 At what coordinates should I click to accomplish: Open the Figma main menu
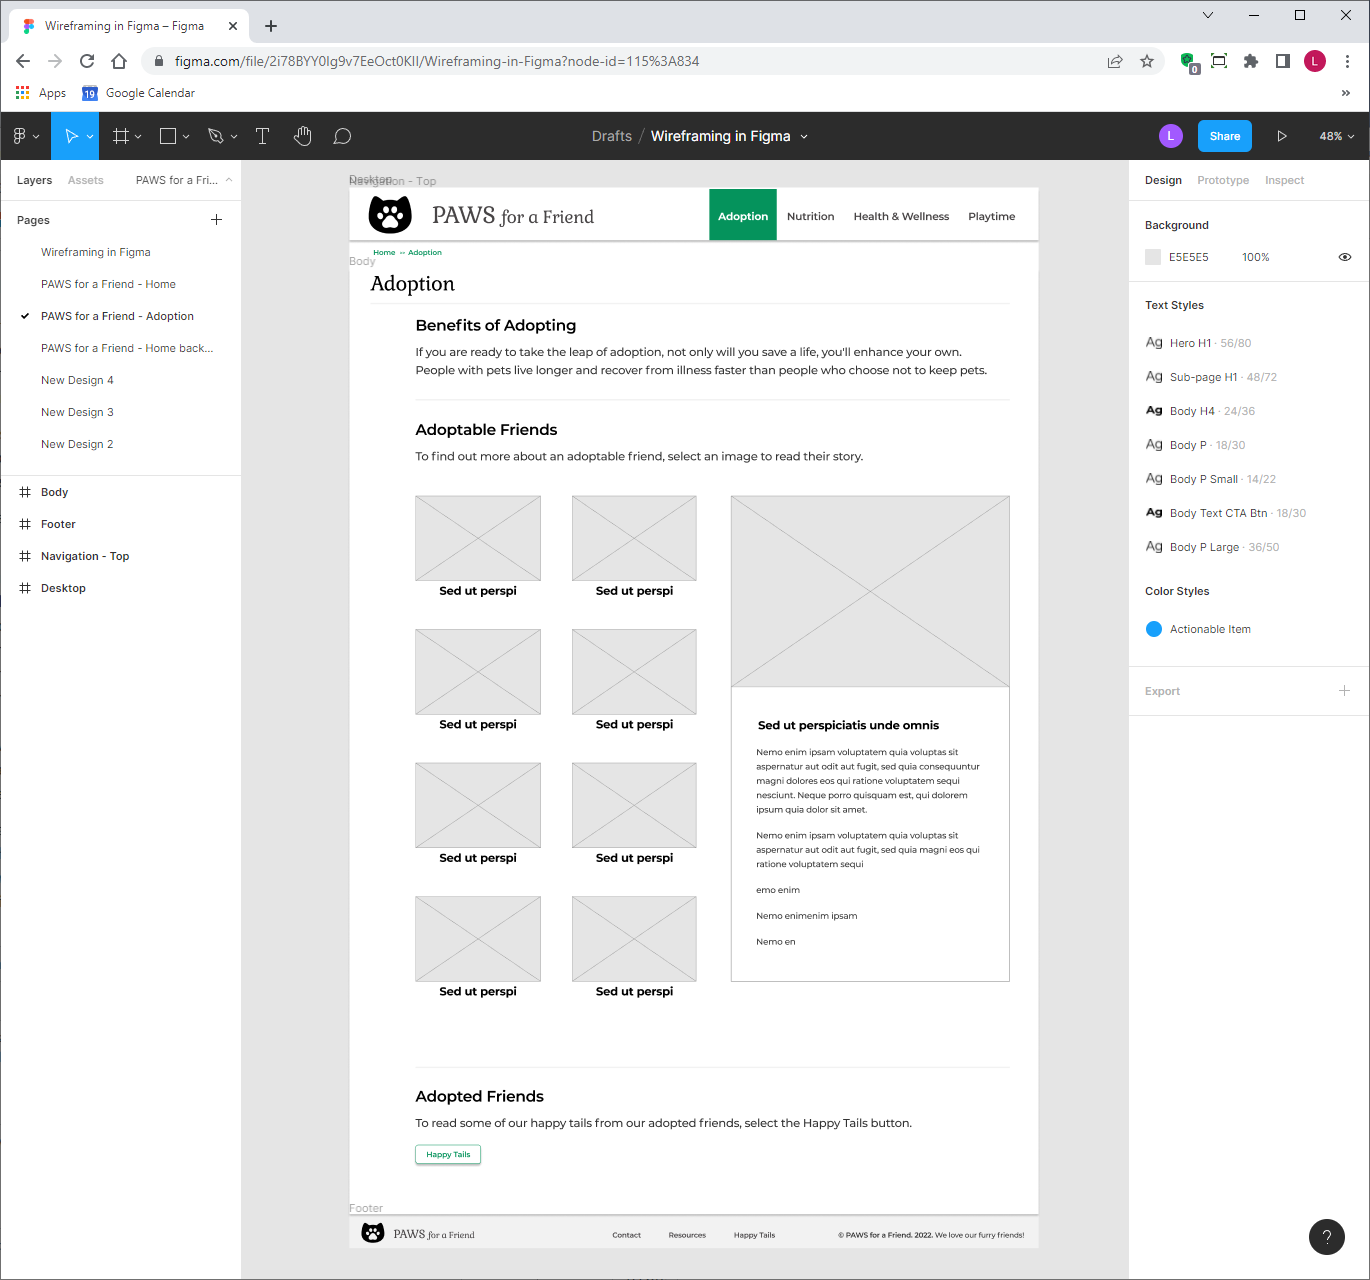click(20, 135)
